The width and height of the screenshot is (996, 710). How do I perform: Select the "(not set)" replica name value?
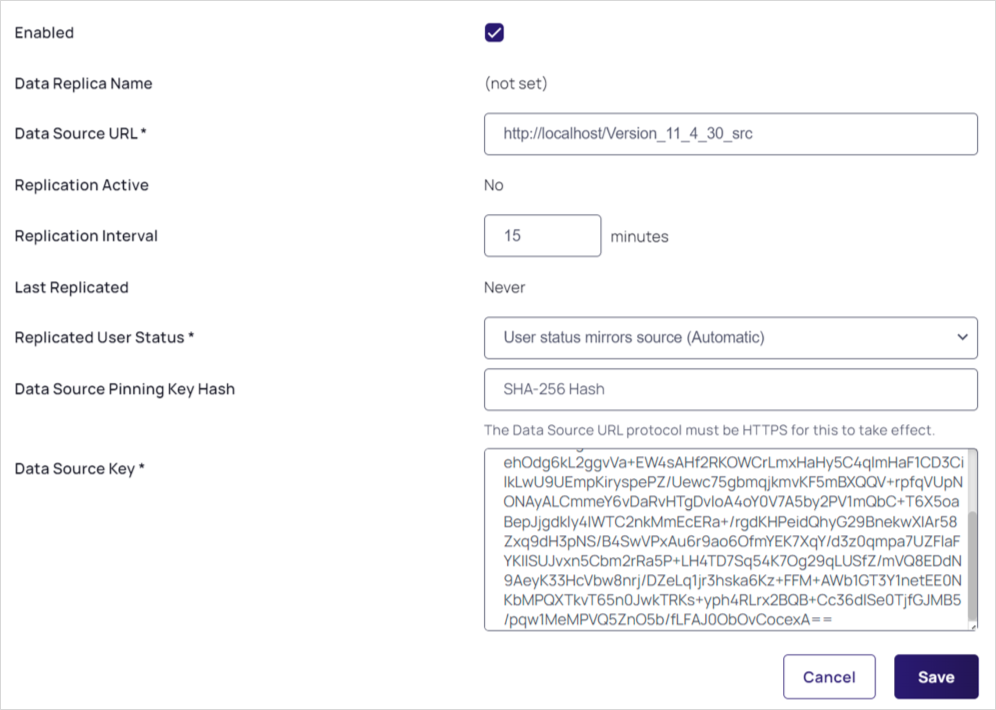tap(516, 84)
